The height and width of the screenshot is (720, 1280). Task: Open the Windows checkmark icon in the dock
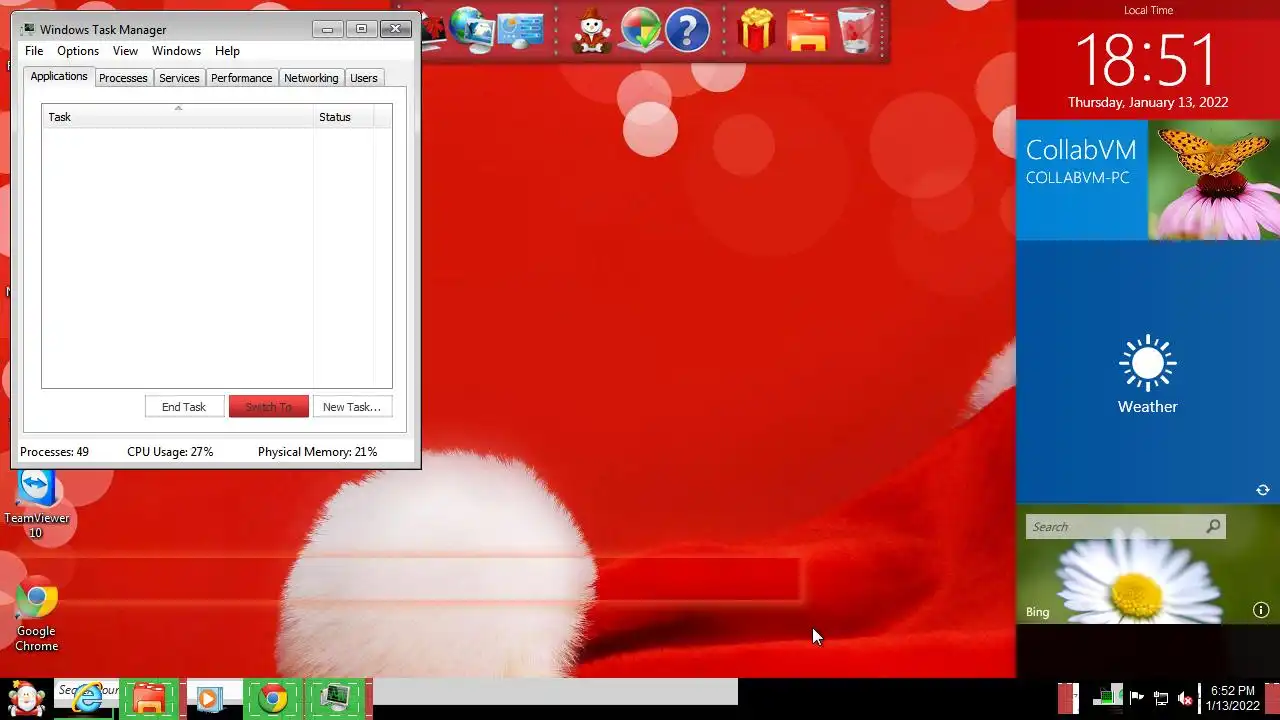(640, 30)
